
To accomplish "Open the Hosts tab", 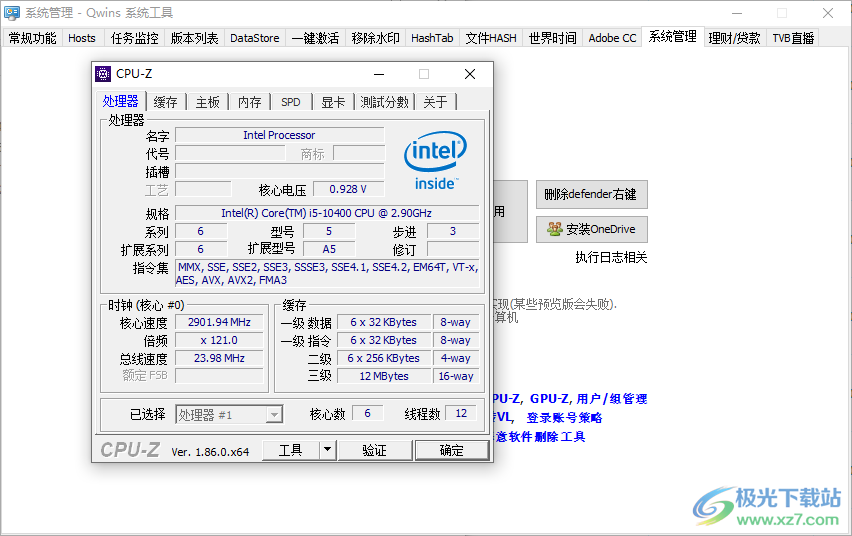I will [82, 38].
